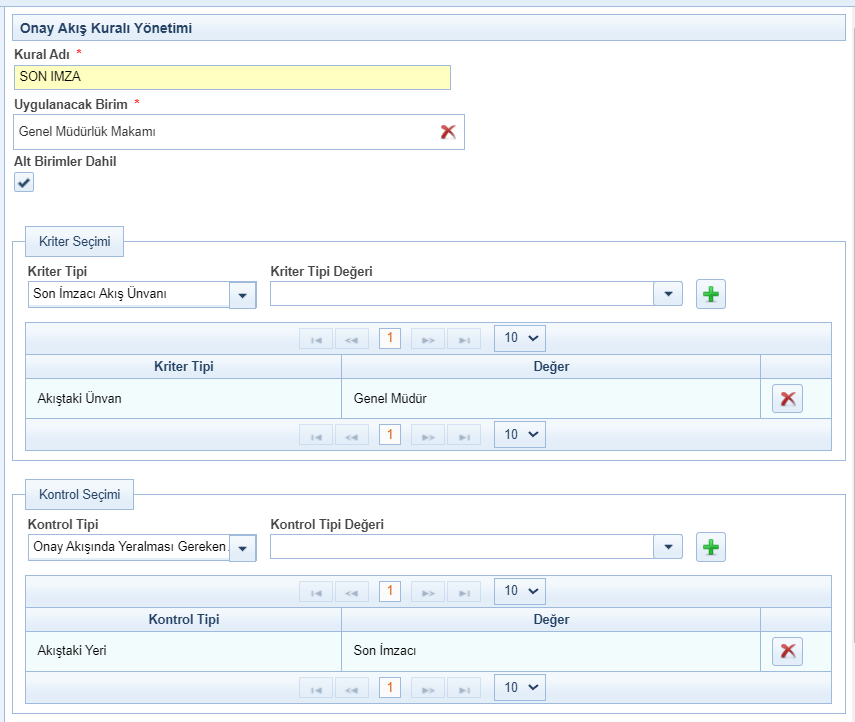
Task: Change rows per page in criteria table top paginator
Action: click(520, 338)
